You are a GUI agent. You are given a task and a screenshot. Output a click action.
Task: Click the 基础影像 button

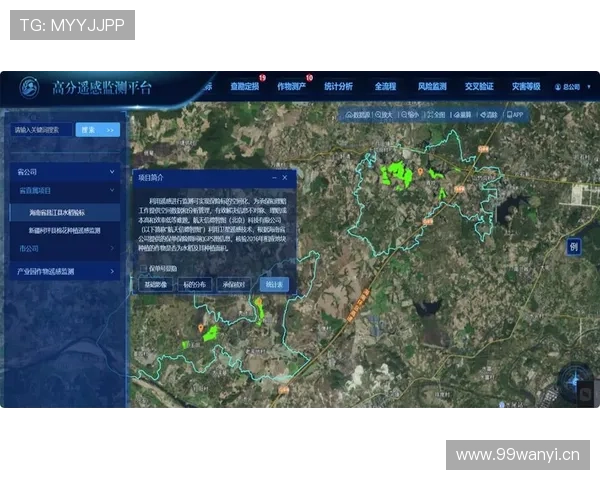click(156, 284)
